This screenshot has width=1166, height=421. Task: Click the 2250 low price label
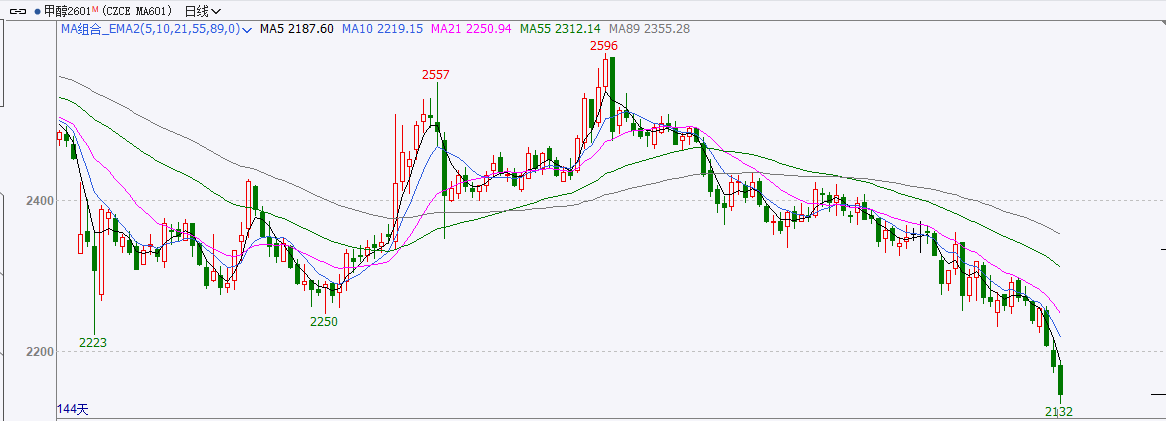pos(324,321)
